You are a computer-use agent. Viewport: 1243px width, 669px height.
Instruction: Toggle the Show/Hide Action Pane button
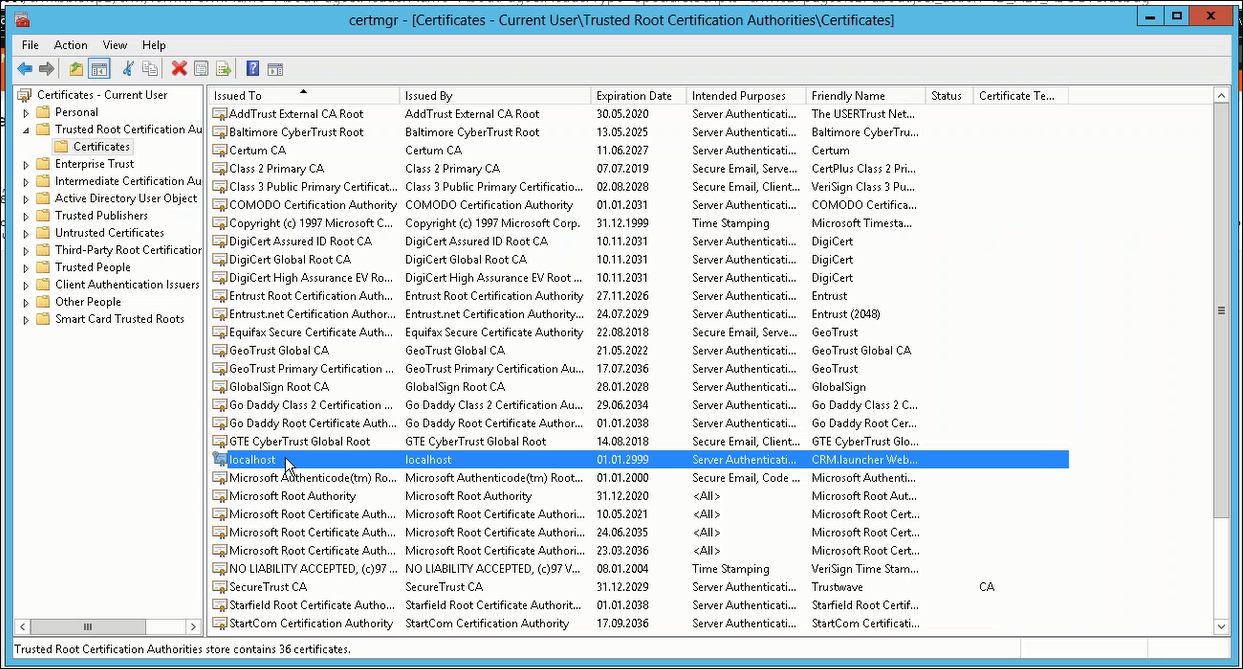(275, 69)
